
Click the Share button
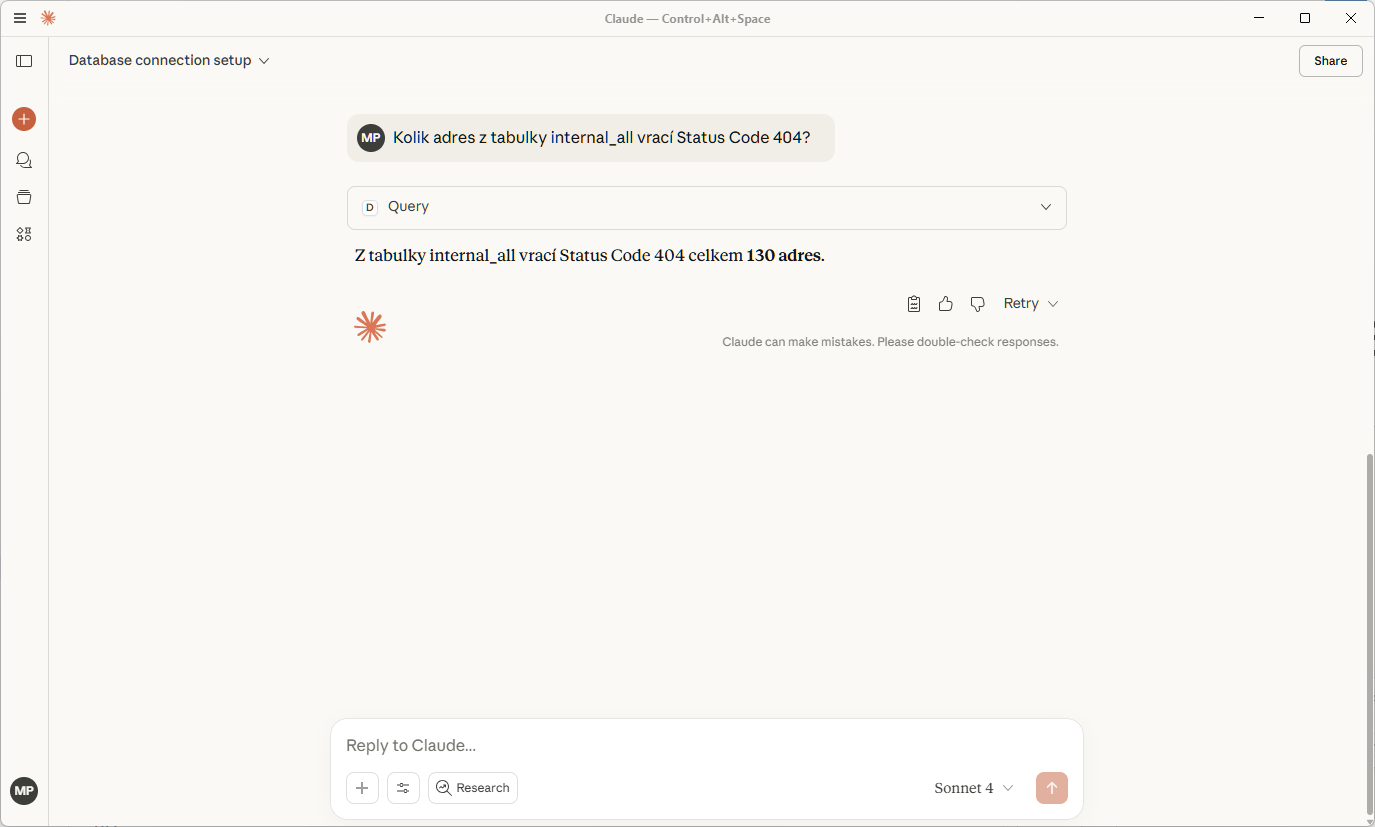1330,61
